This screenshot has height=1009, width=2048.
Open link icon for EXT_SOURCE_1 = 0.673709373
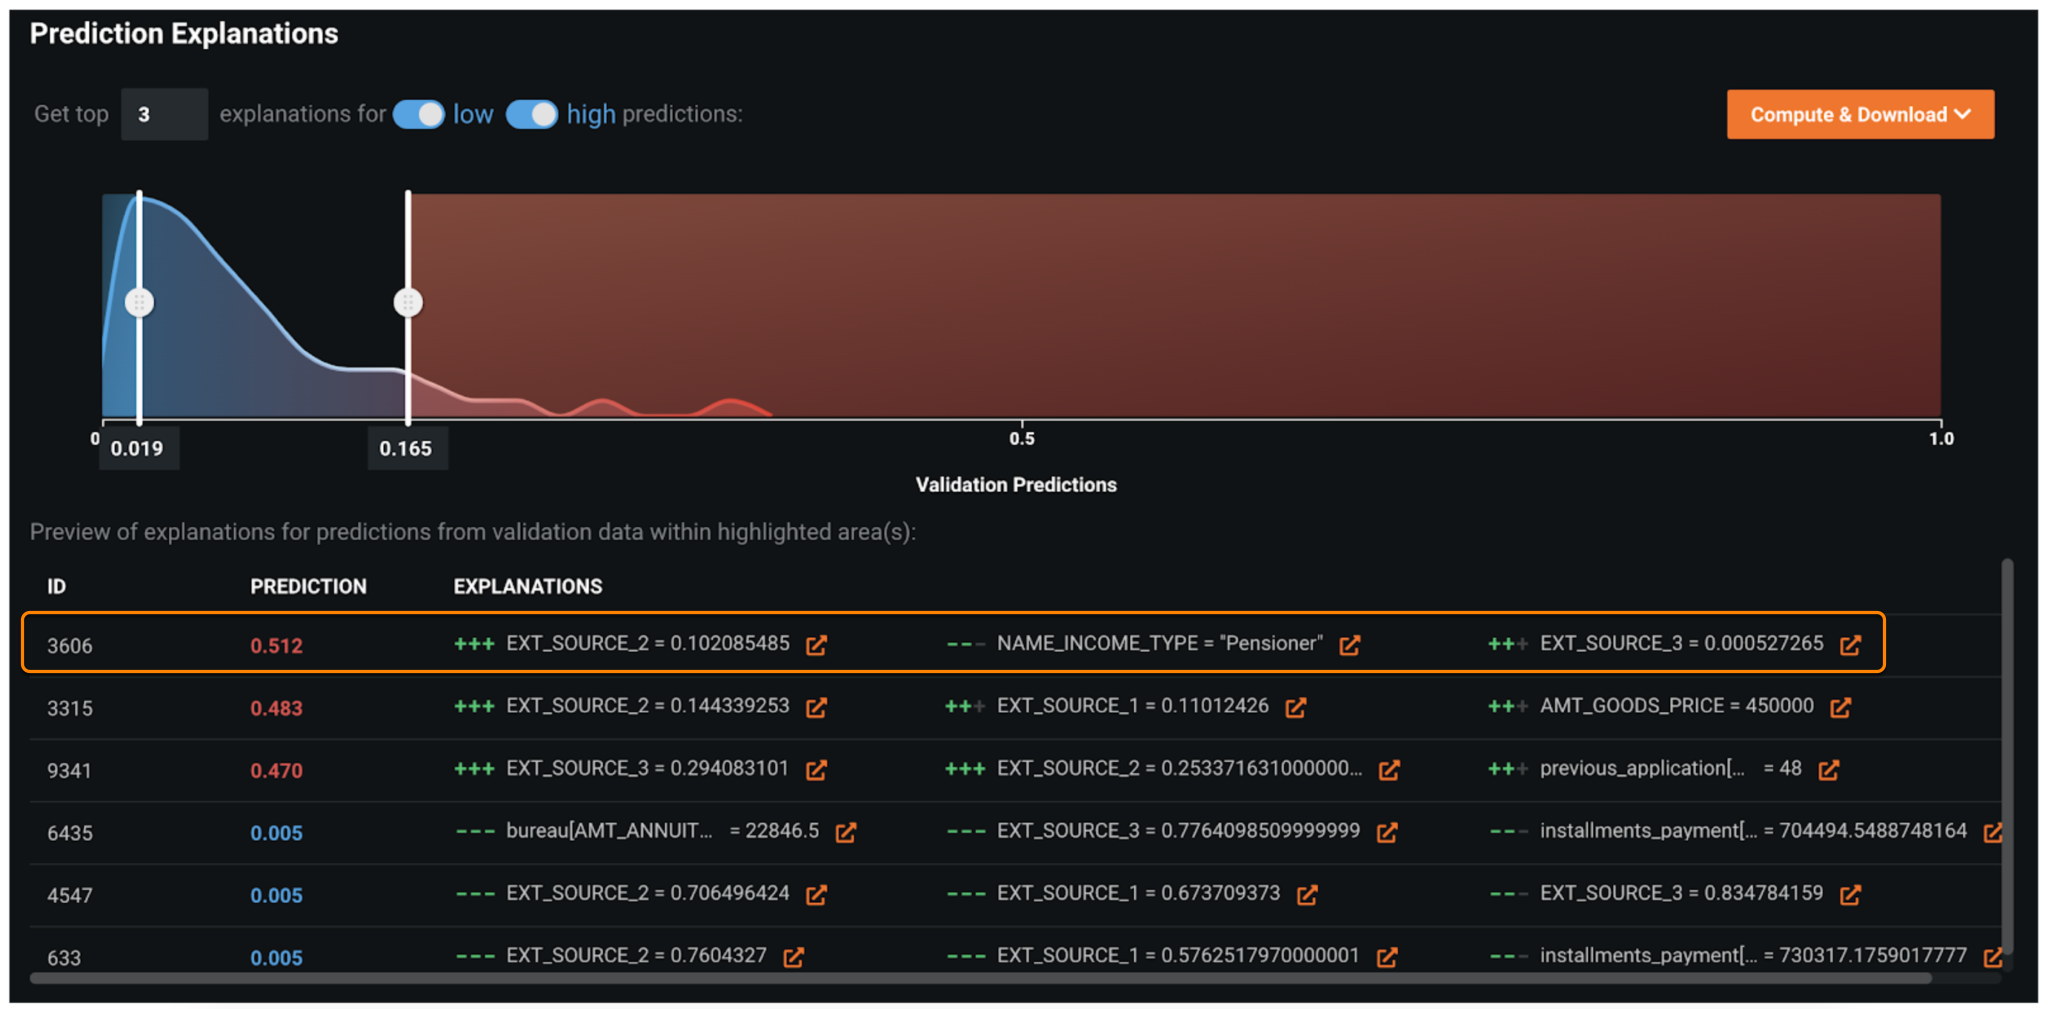[x=1306, y=895]
